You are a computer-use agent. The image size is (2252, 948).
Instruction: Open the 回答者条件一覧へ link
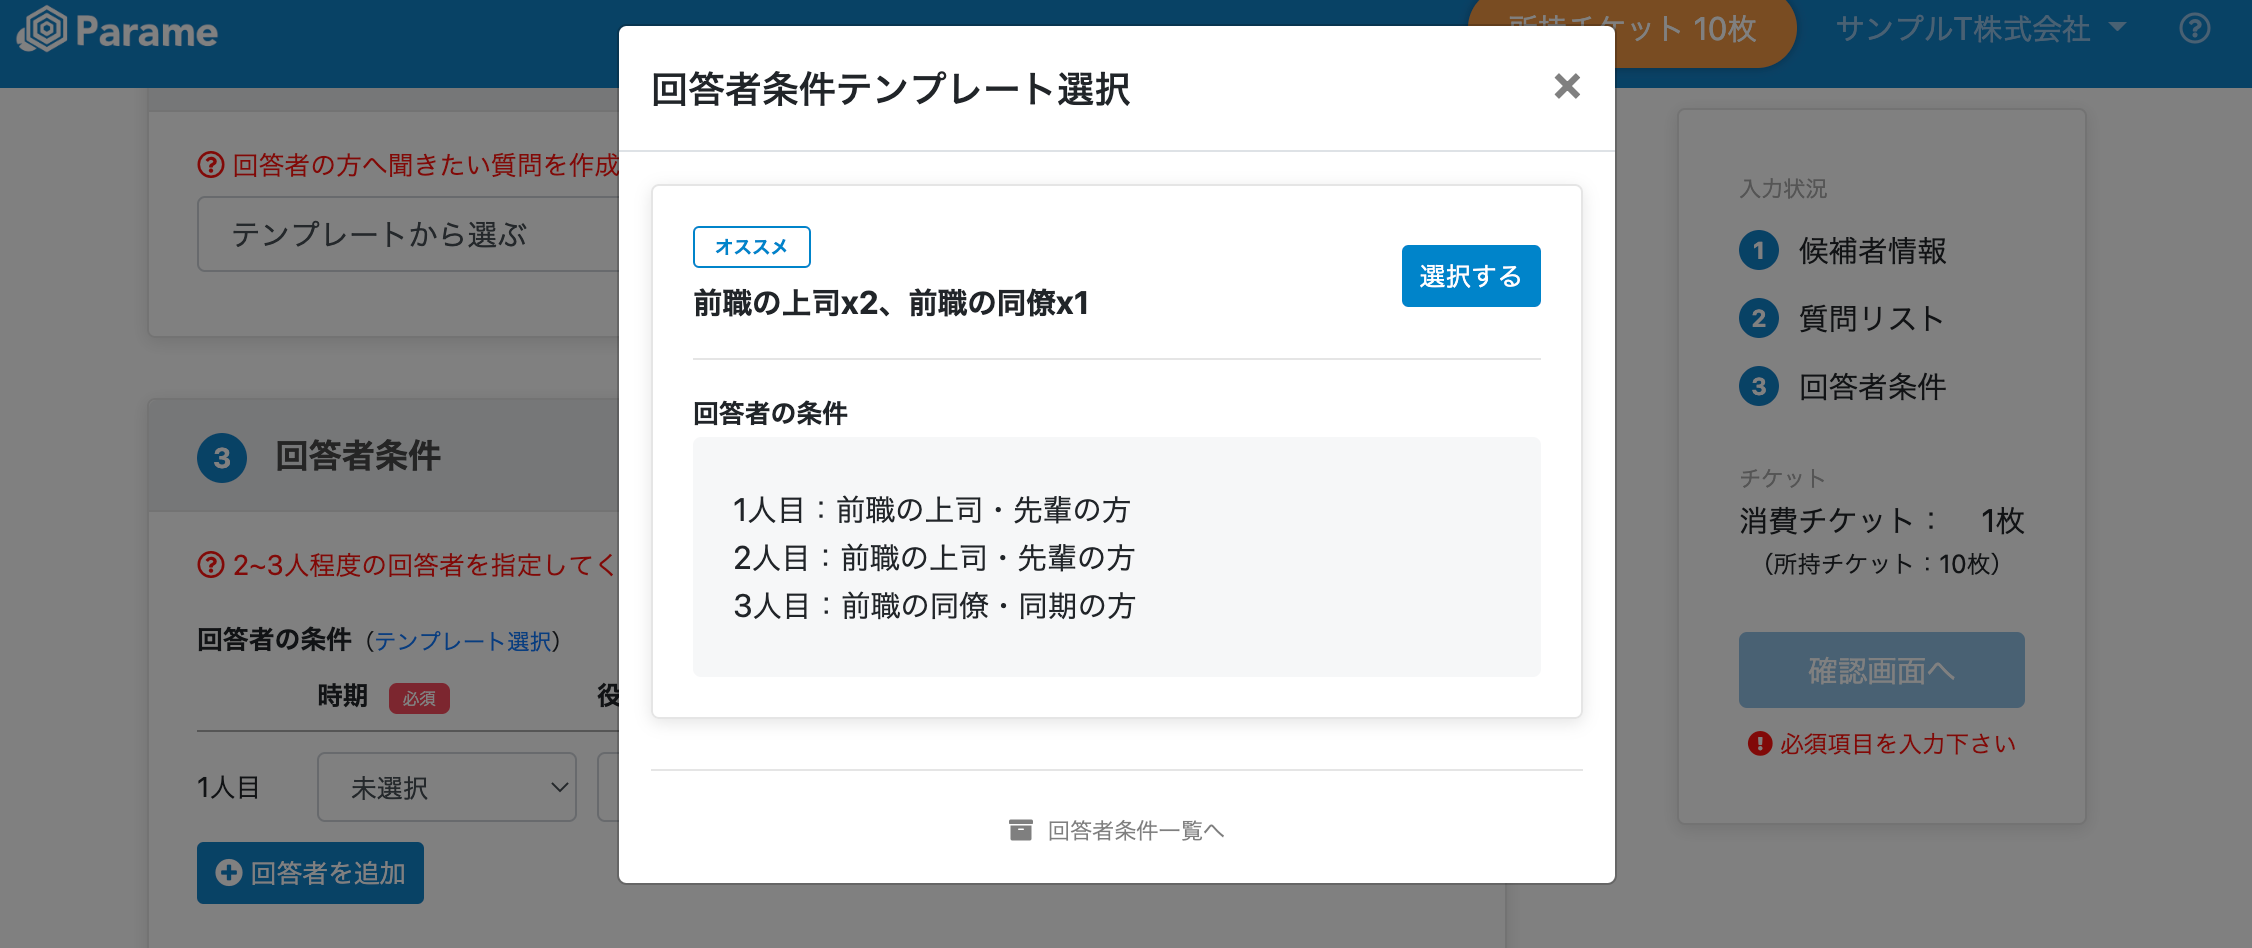click(x=1135, y=830)
